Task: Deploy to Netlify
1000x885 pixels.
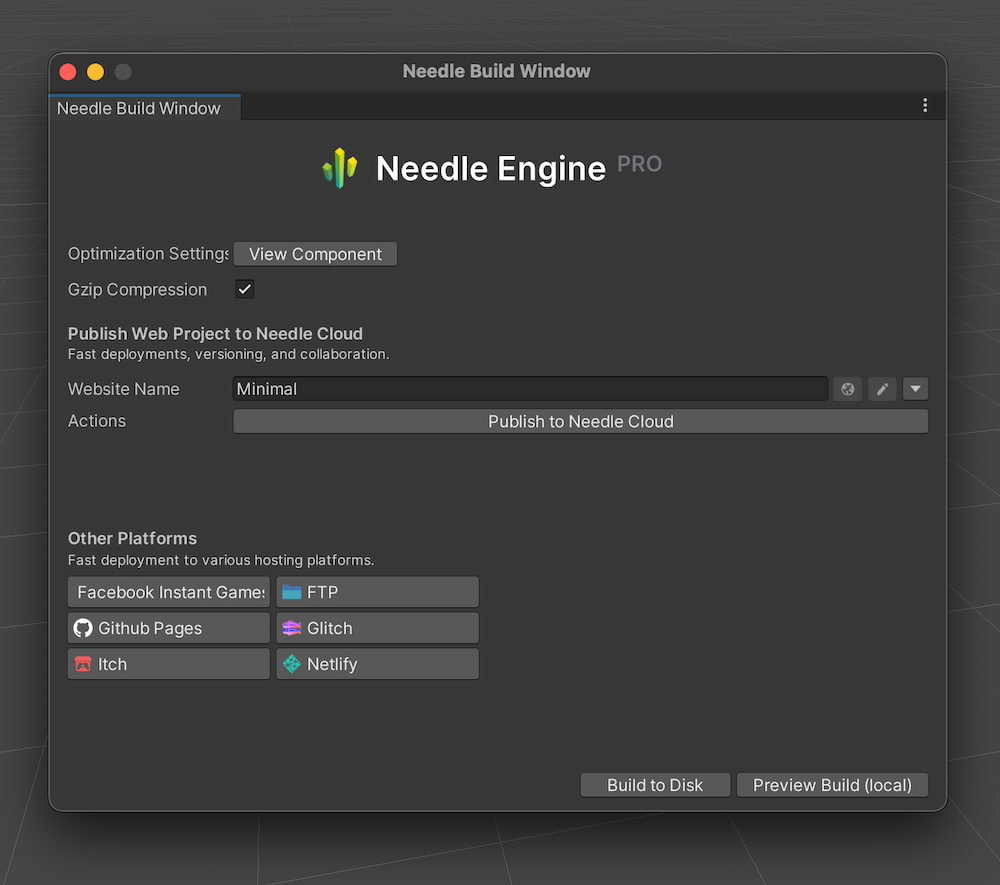Action: (377, 664)
